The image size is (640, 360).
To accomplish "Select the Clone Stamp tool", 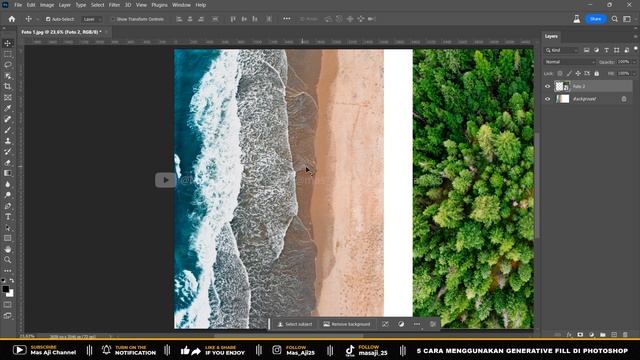I will tap(8, 141).
